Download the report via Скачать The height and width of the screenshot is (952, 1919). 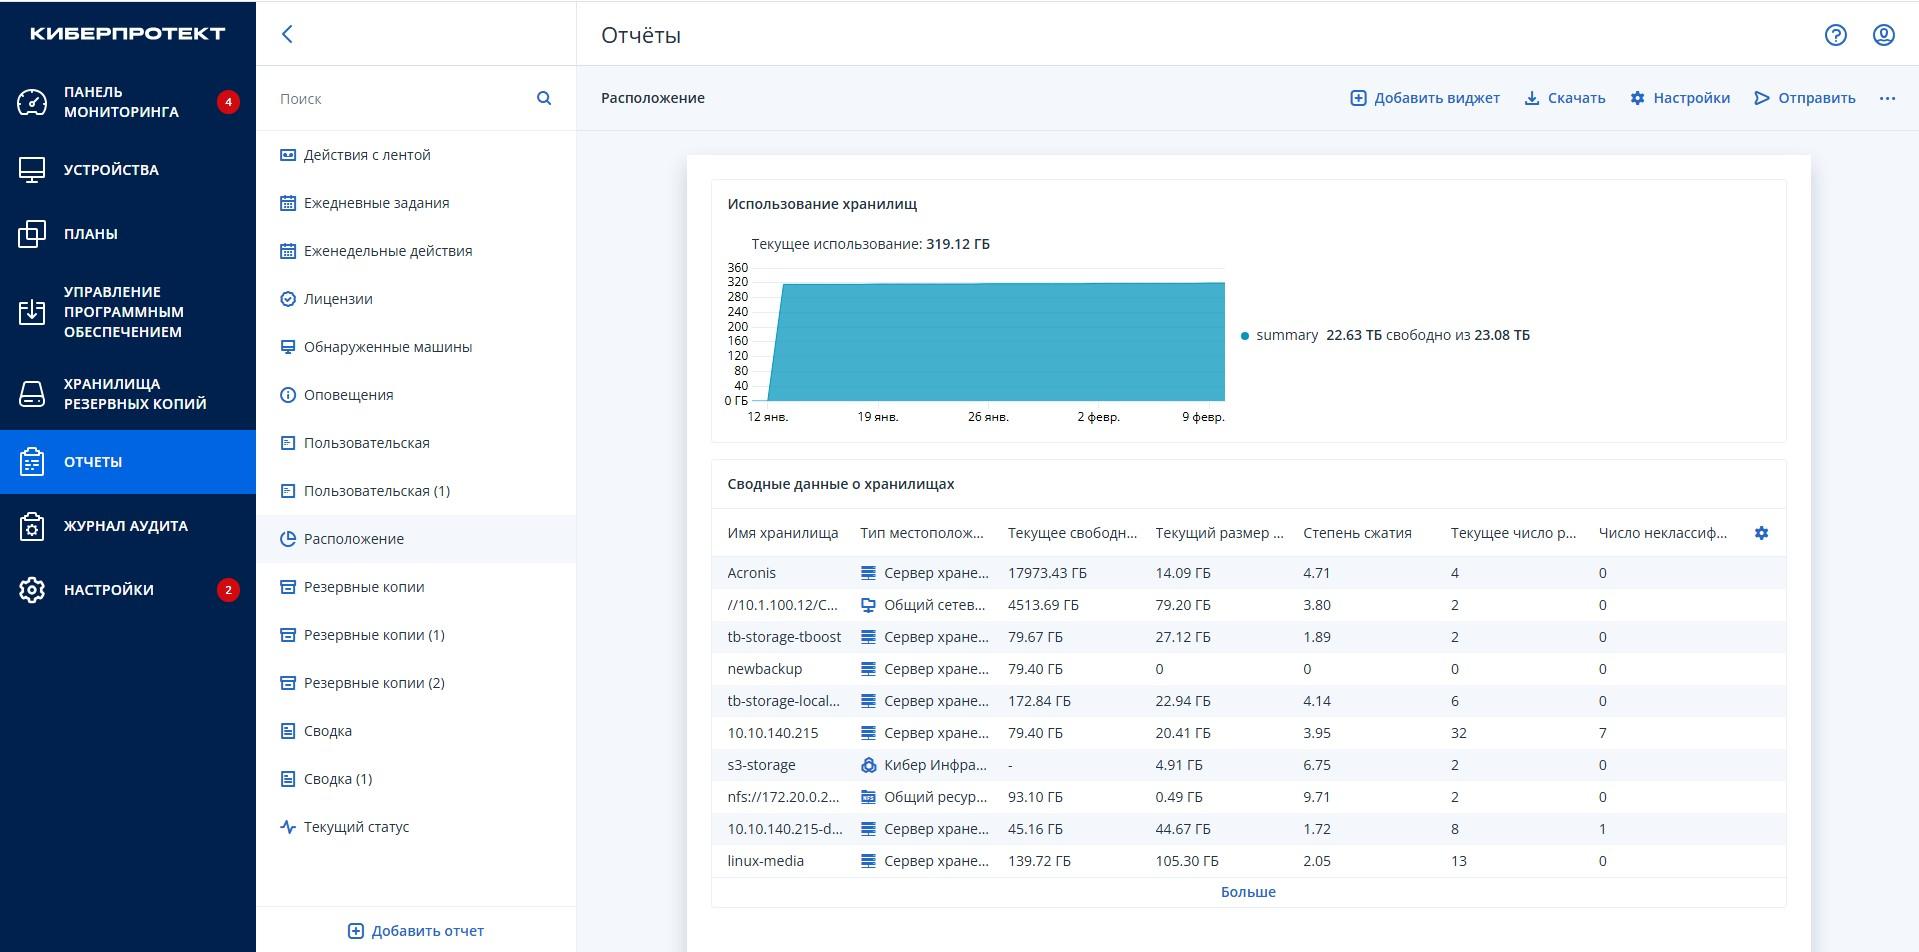point(1564,98)
